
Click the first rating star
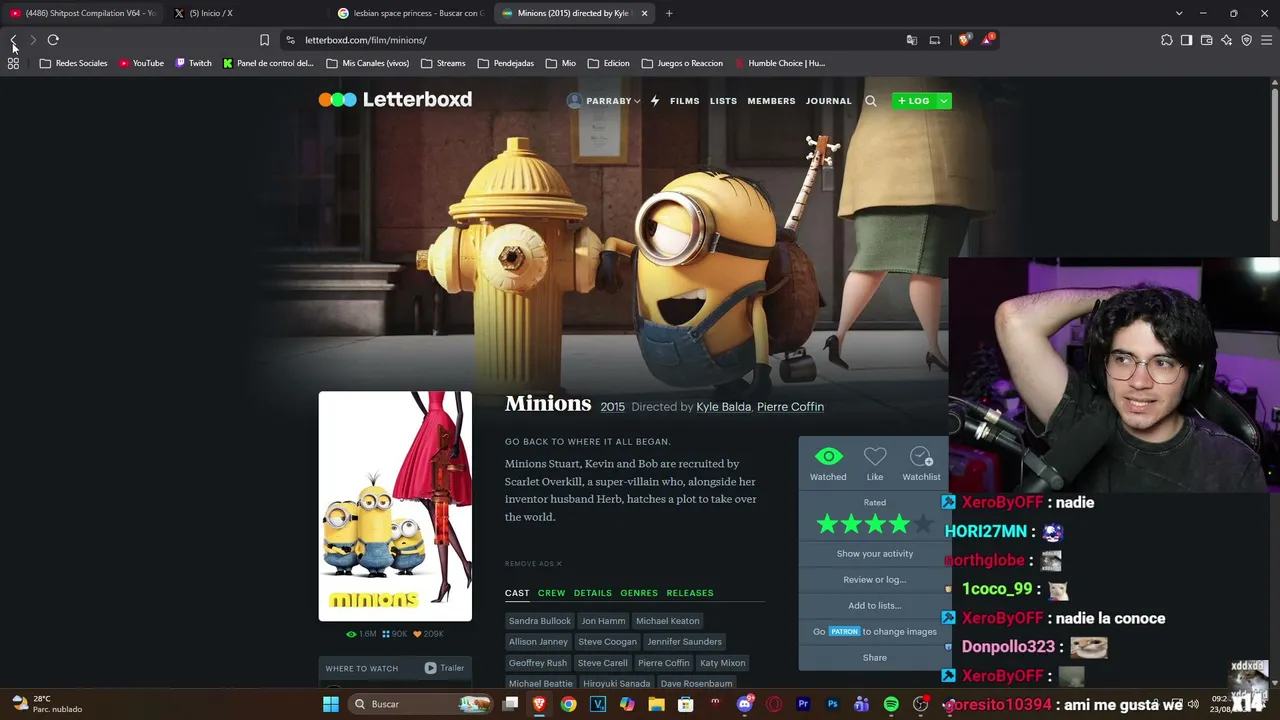827,523
